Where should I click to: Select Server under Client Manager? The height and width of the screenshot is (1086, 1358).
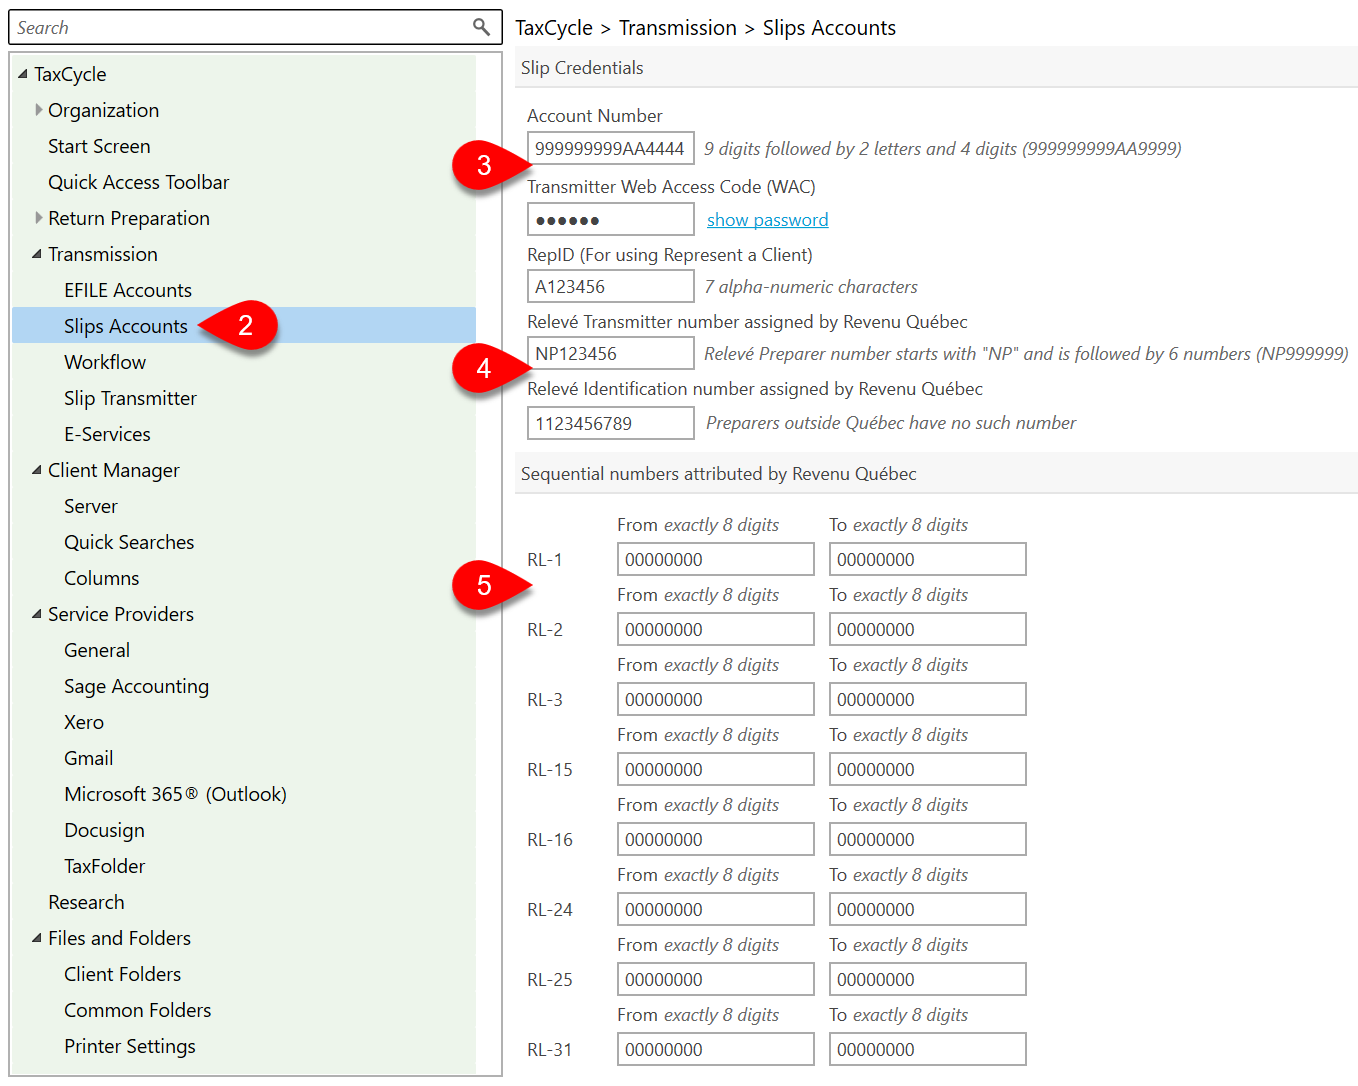tap(91, 506)
